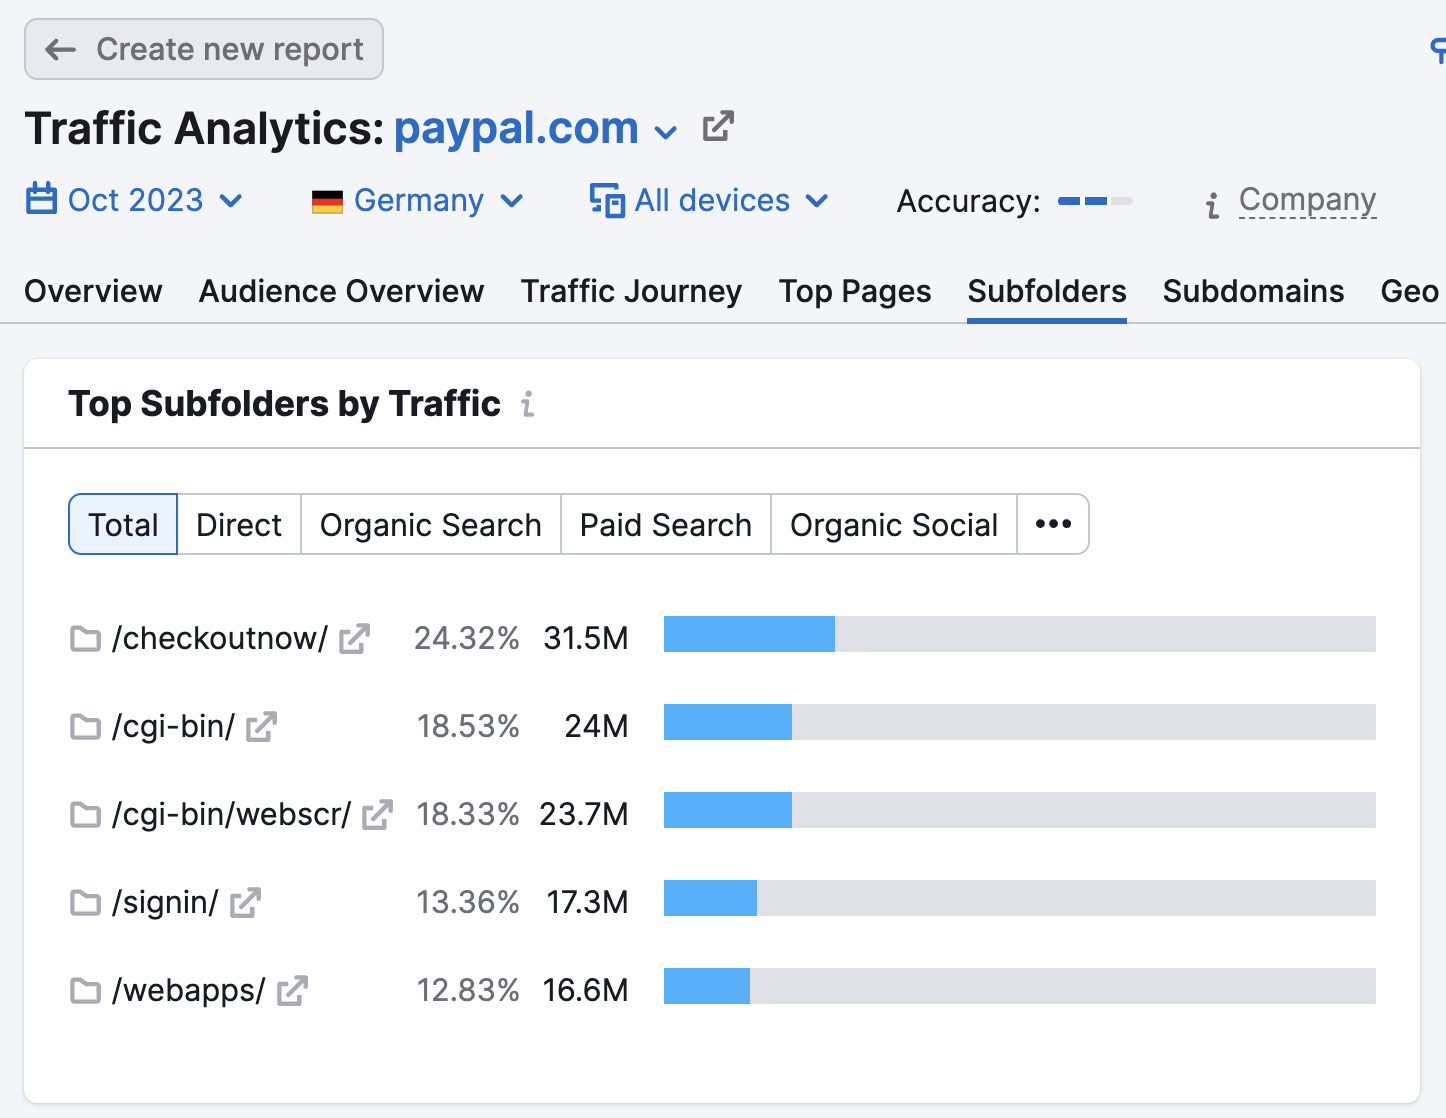1446x1118 pixels.
Task: Click the folder icon for /webapps/
Action: (x=85, y=991)
